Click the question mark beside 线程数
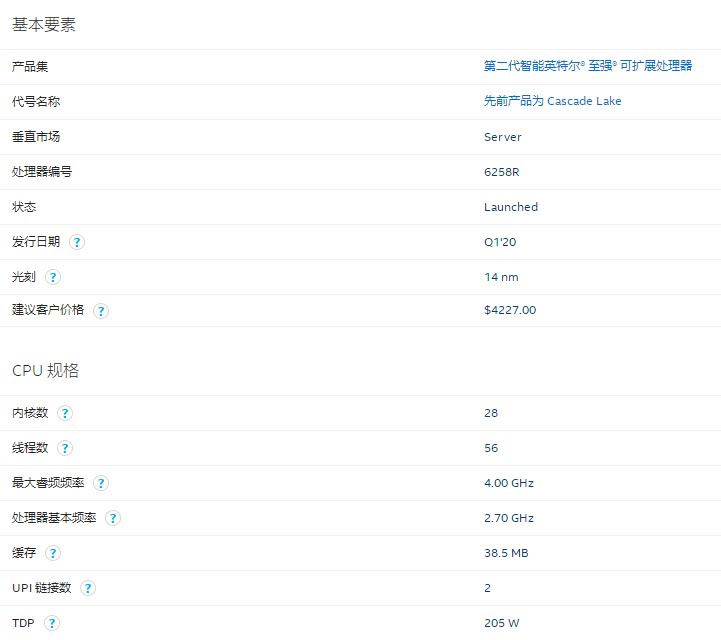This screenshot has height=640, width=721. click(x=65, y=448)
